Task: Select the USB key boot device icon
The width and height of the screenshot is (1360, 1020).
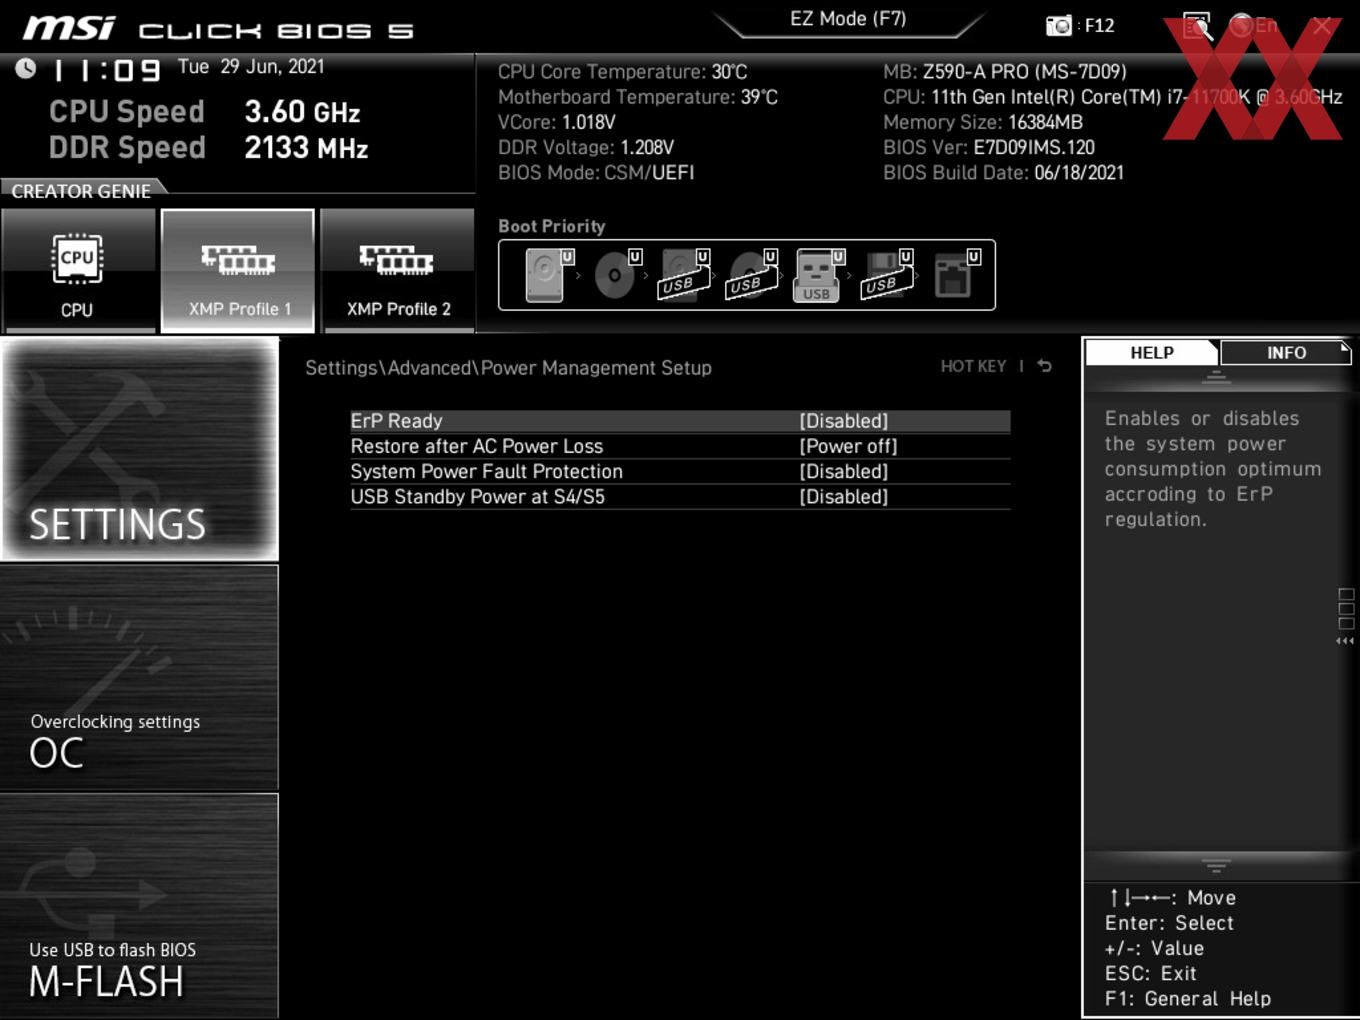Action: pos(819,275)
